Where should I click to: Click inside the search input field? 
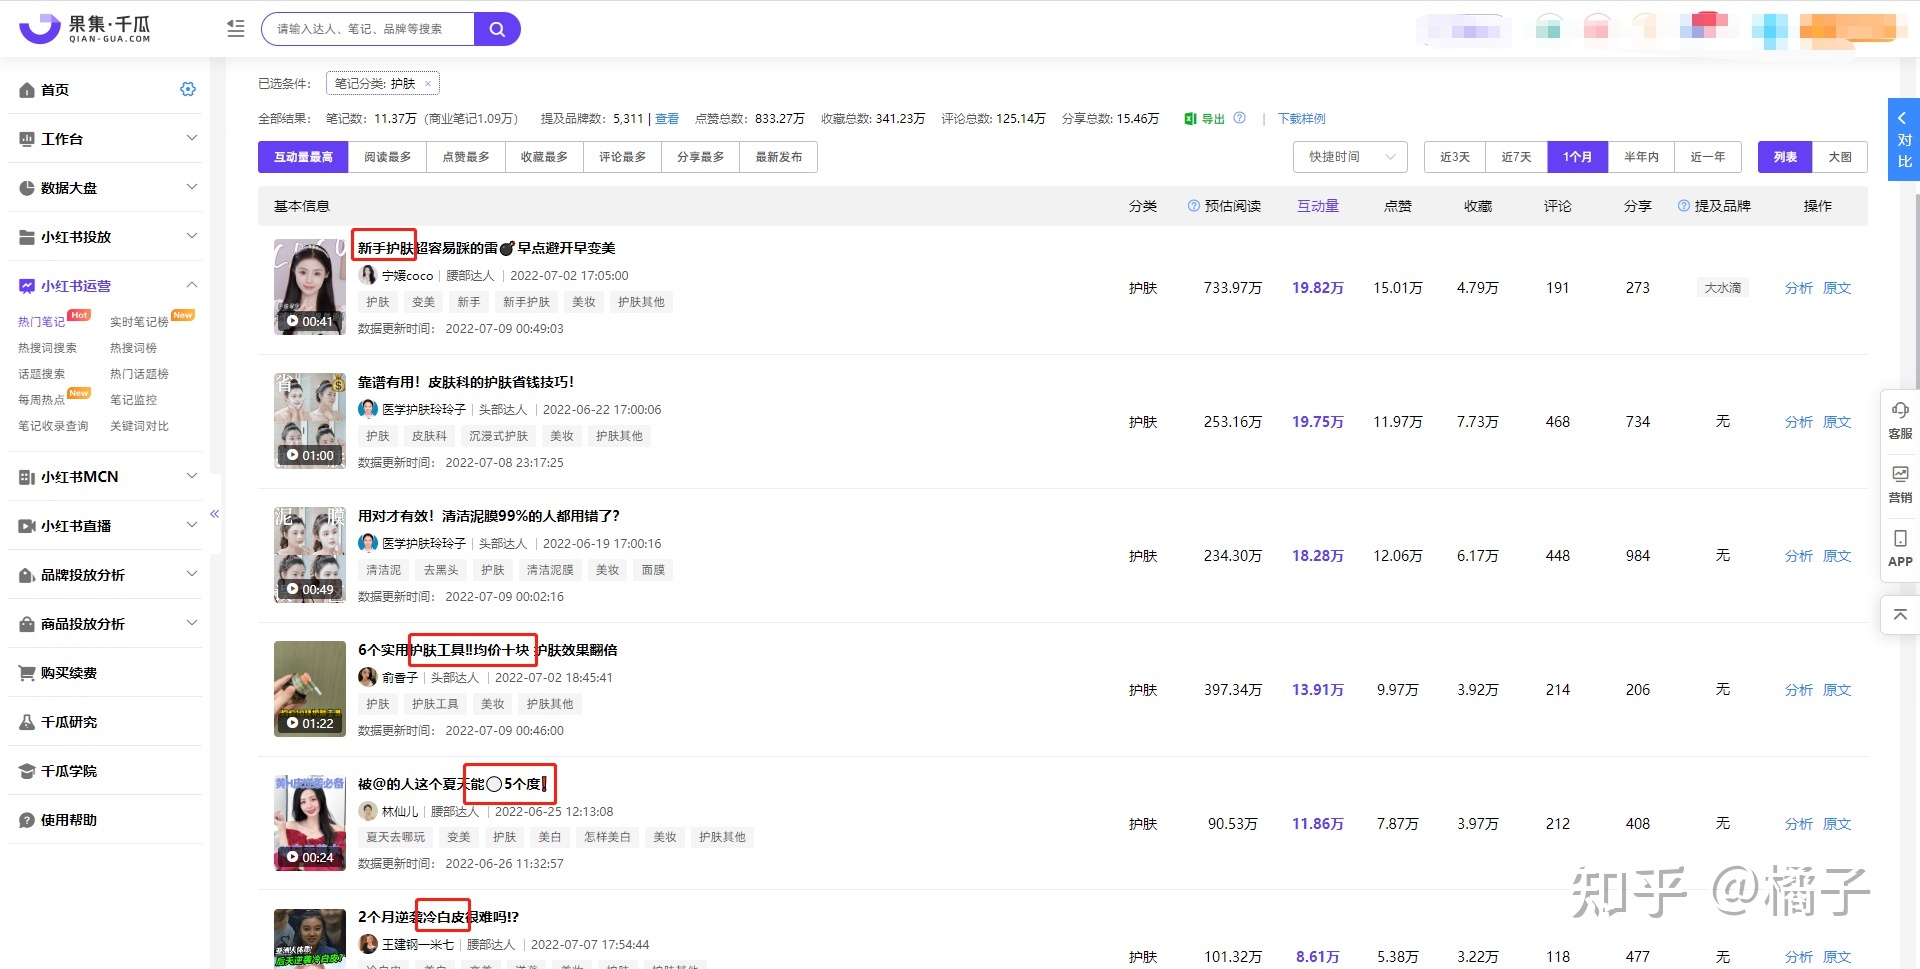click(x=360, y=28)
